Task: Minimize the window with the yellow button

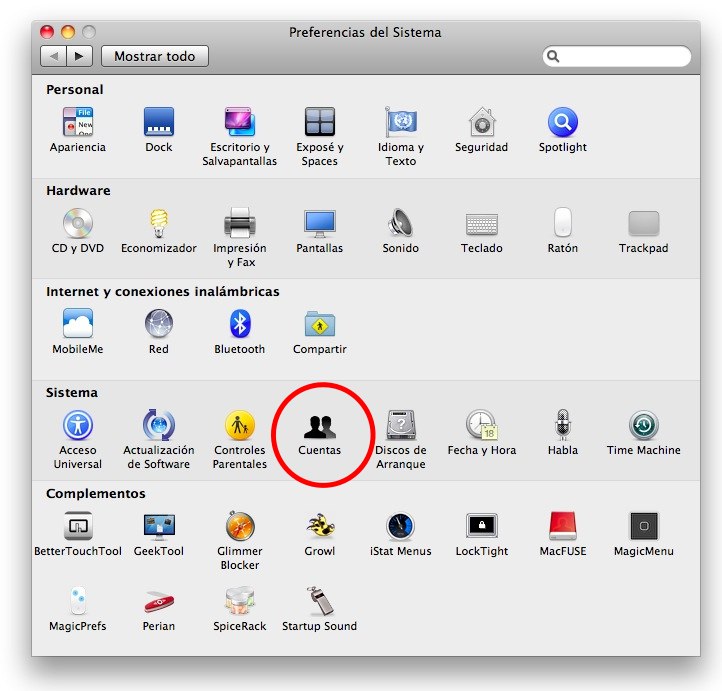Action: click(68, 32)
